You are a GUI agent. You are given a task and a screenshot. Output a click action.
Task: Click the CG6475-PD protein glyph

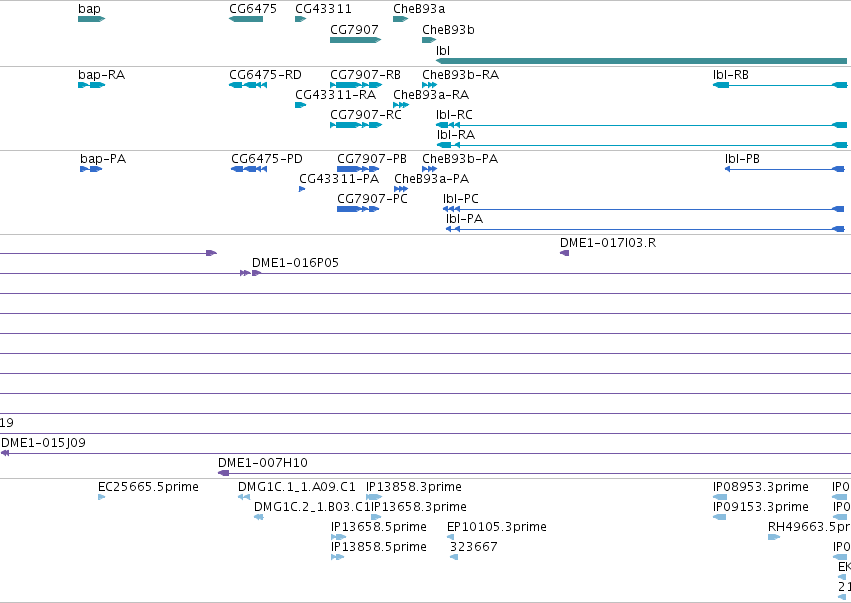click(x=249, y=169)
